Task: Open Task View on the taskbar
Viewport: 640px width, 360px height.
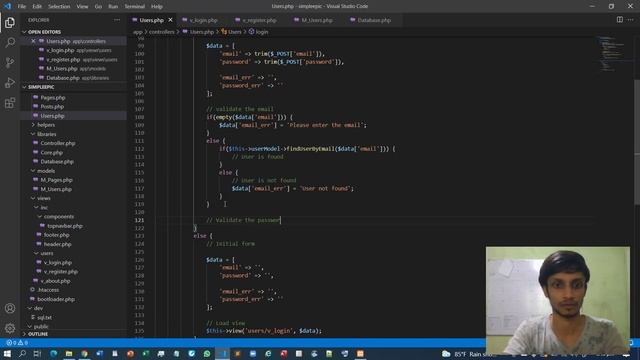Action: pyautogui.click(x=37, y=353)
